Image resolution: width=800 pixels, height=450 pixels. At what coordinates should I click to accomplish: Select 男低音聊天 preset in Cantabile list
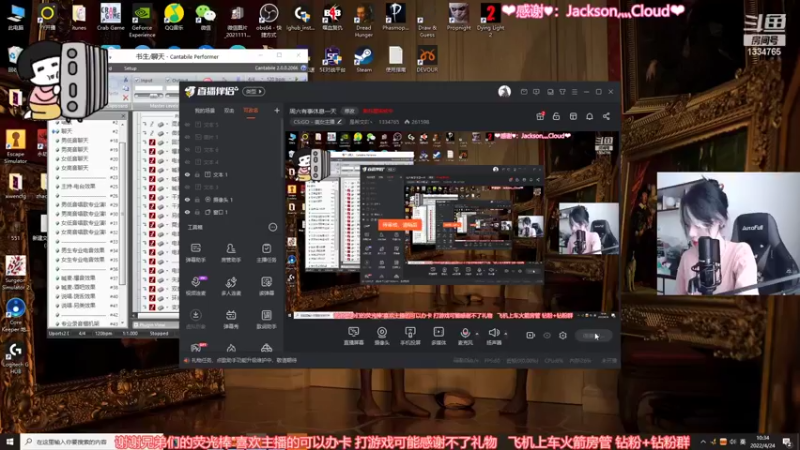tap(74, 140)
